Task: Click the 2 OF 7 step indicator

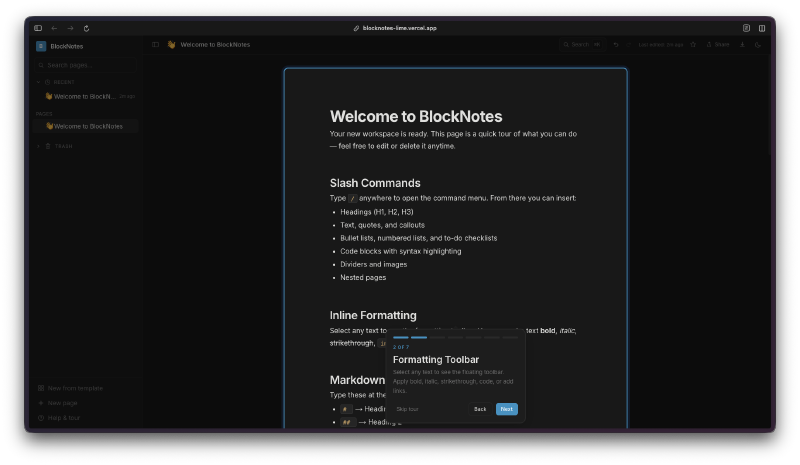Action: [401, 347]
